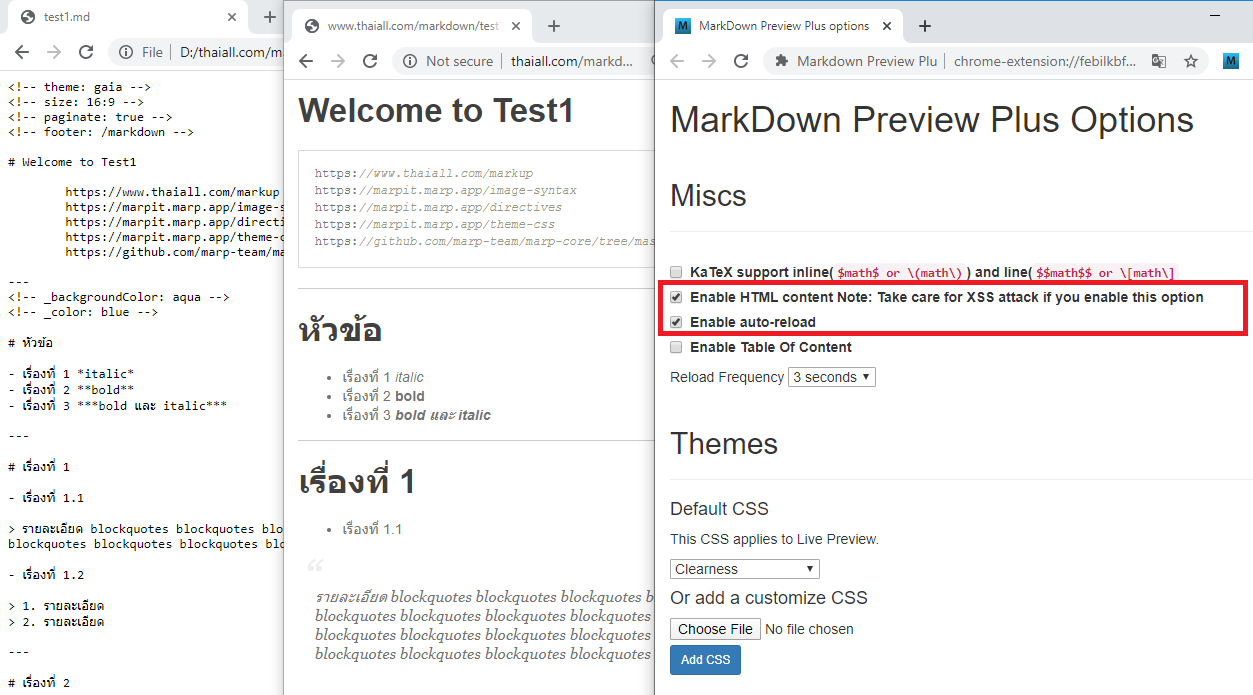
Task: Click the File info icon in the test1.md address bar
Action: [127, 52]
